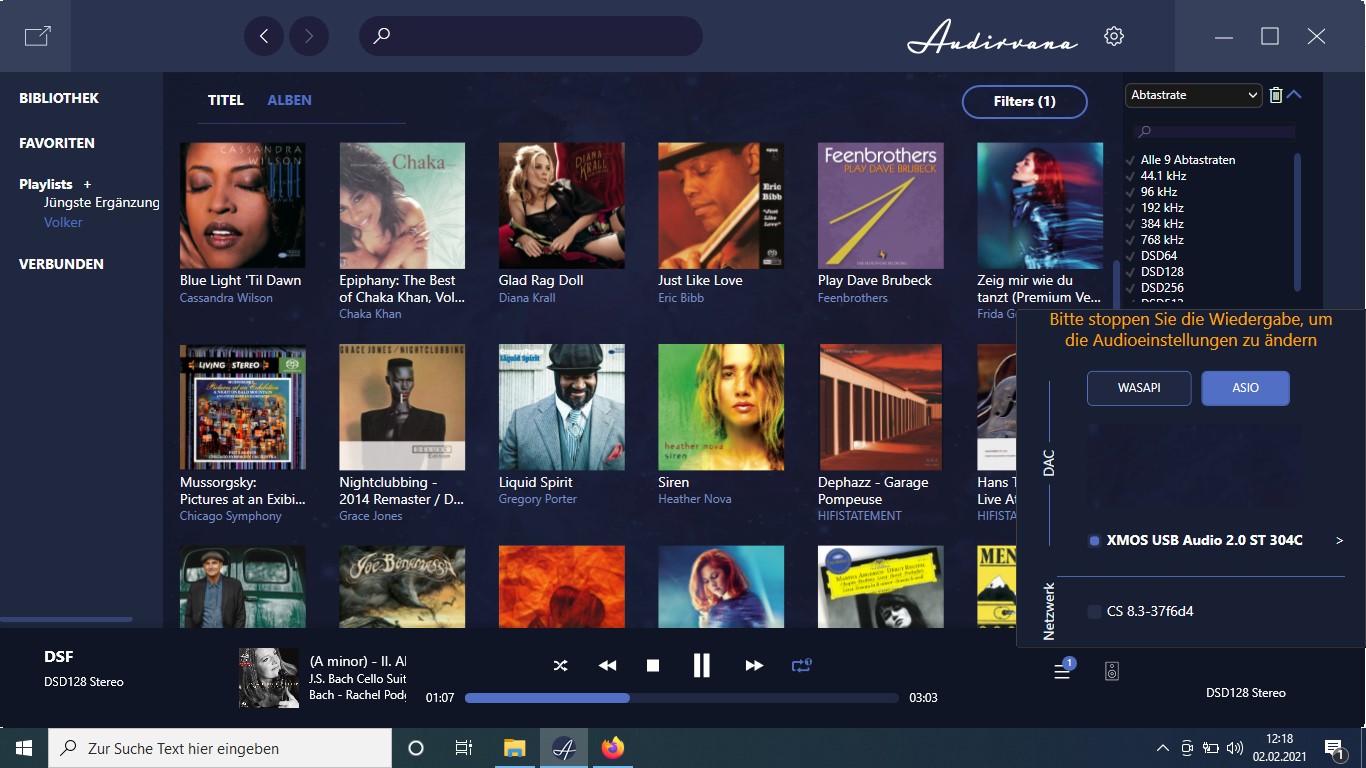Stop playback
The width and height of the screenshot is (1366, 768).
653,665
